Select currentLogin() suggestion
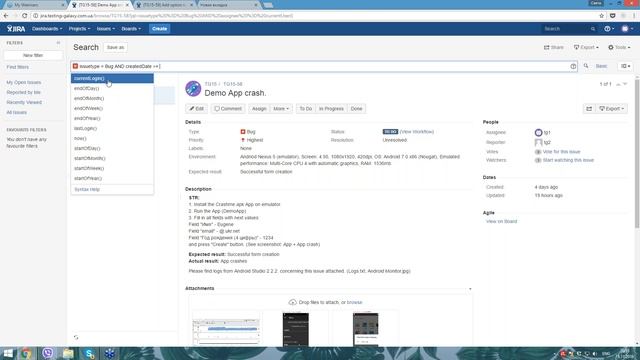 (x=112, y=78)
